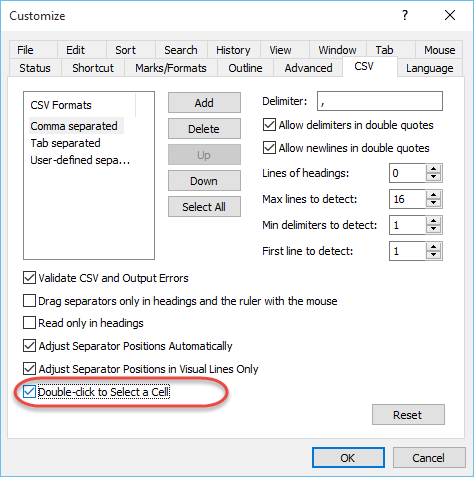Enable Drag separators only in headings option
Viewport: 474px width, 477px height.
coord(29,301)
